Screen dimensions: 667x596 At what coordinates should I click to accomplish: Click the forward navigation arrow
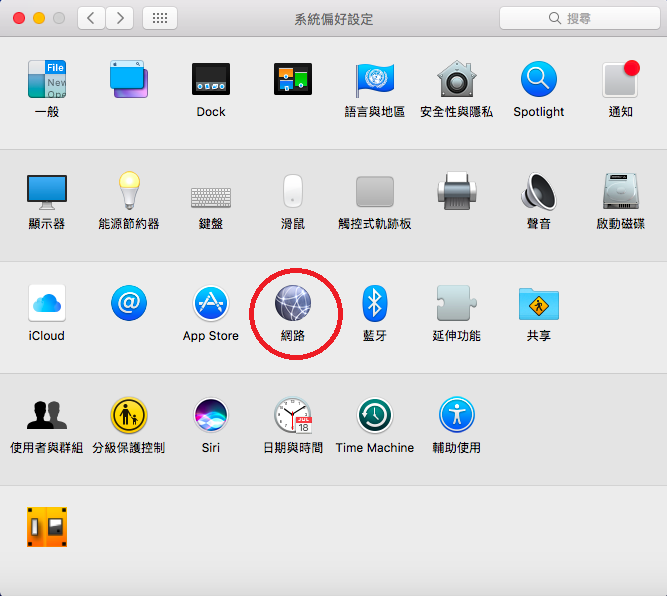pyautogui.click(x=120, y=18)
